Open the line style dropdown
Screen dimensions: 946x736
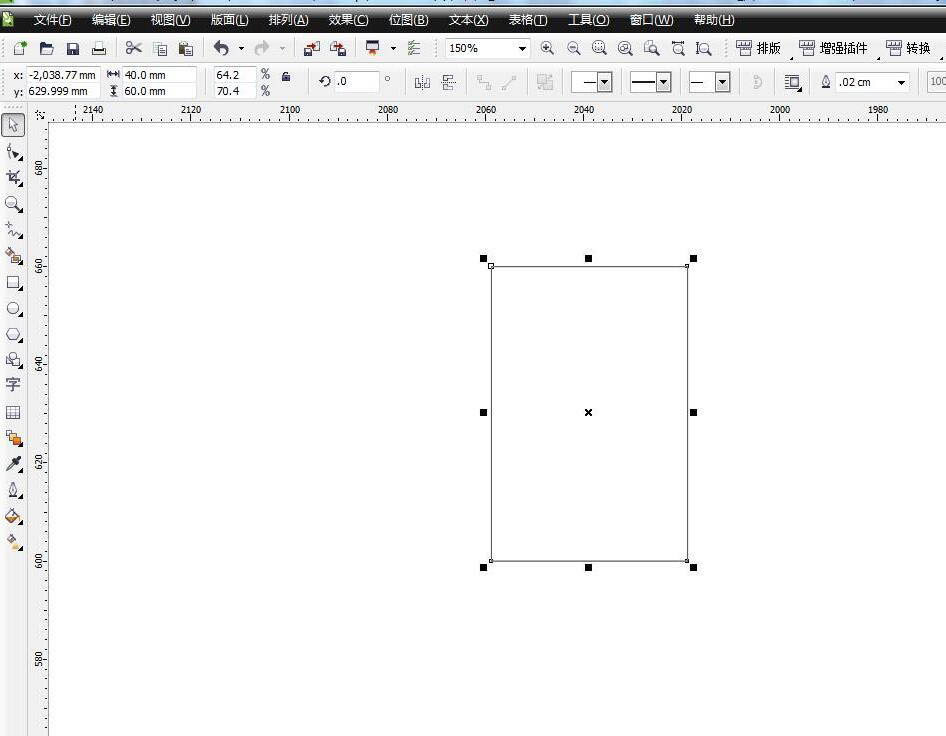tap(663, 82)
